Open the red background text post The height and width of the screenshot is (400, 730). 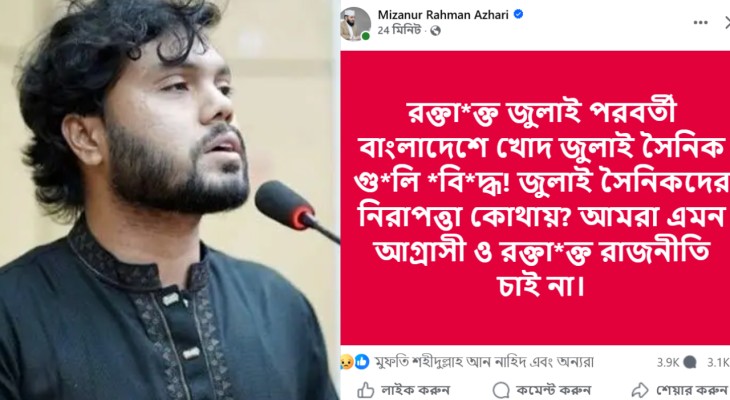[x=535, y=198]
